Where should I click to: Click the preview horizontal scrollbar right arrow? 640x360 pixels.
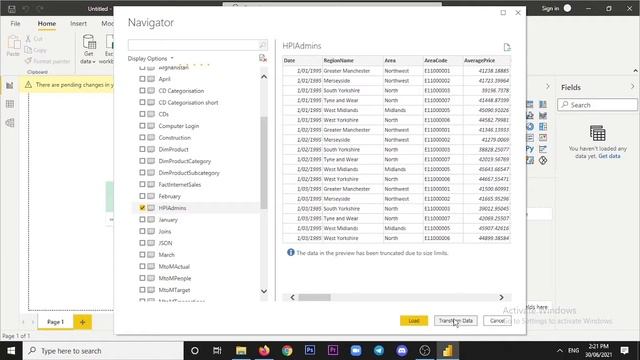coord(501,298)
